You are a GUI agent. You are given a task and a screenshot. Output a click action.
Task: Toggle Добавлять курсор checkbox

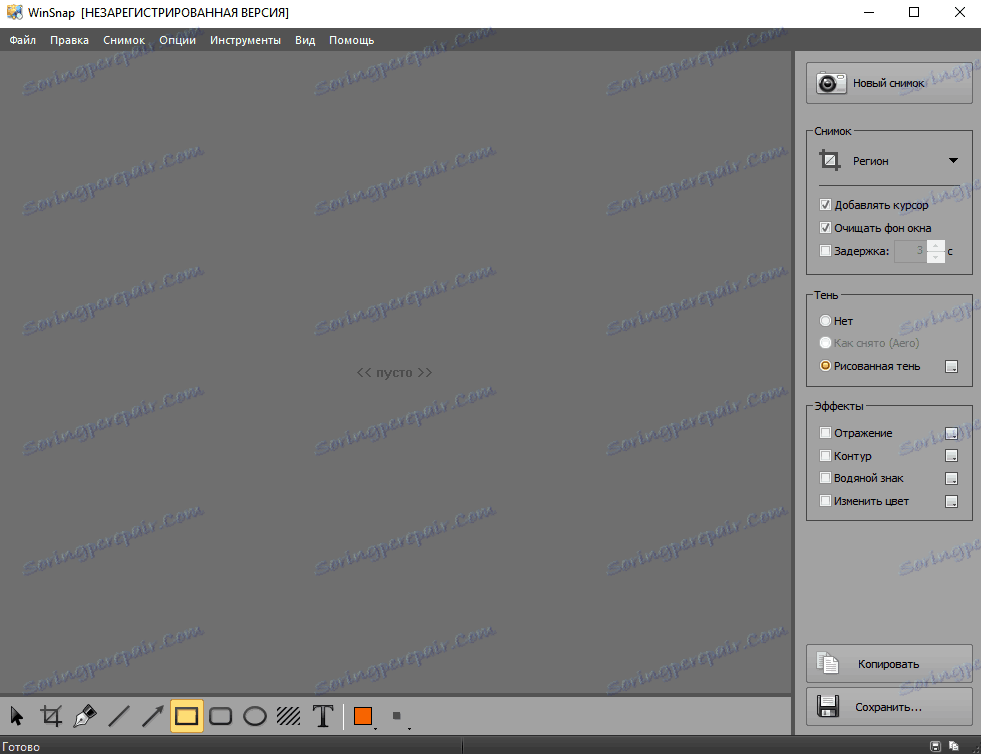825,205
